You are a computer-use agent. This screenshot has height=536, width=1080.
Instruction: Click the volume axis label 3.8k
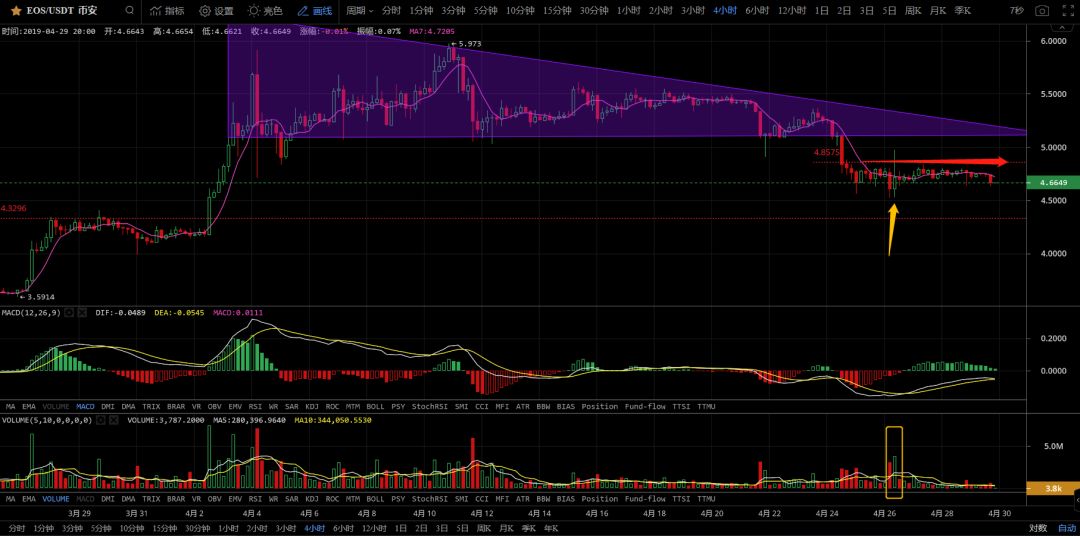1053,488
